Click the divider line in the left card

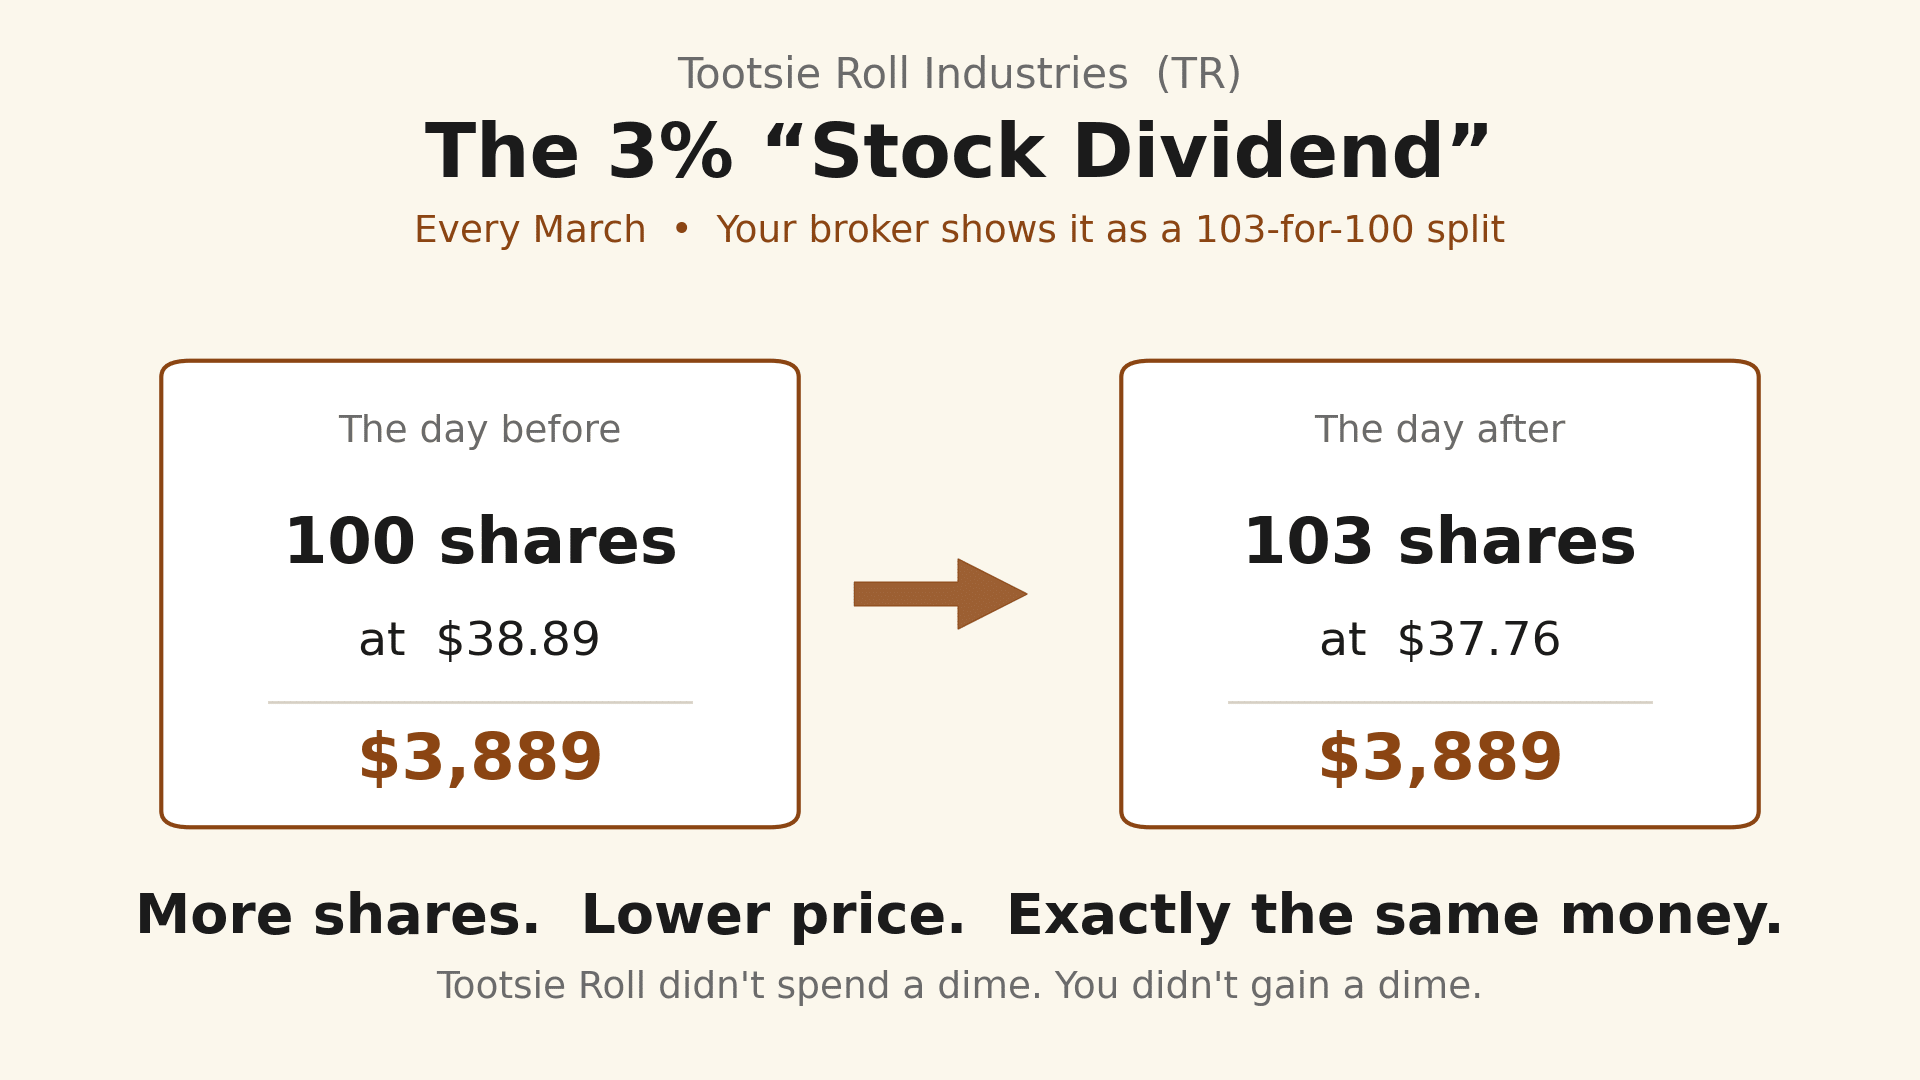[x=480, y=702]
